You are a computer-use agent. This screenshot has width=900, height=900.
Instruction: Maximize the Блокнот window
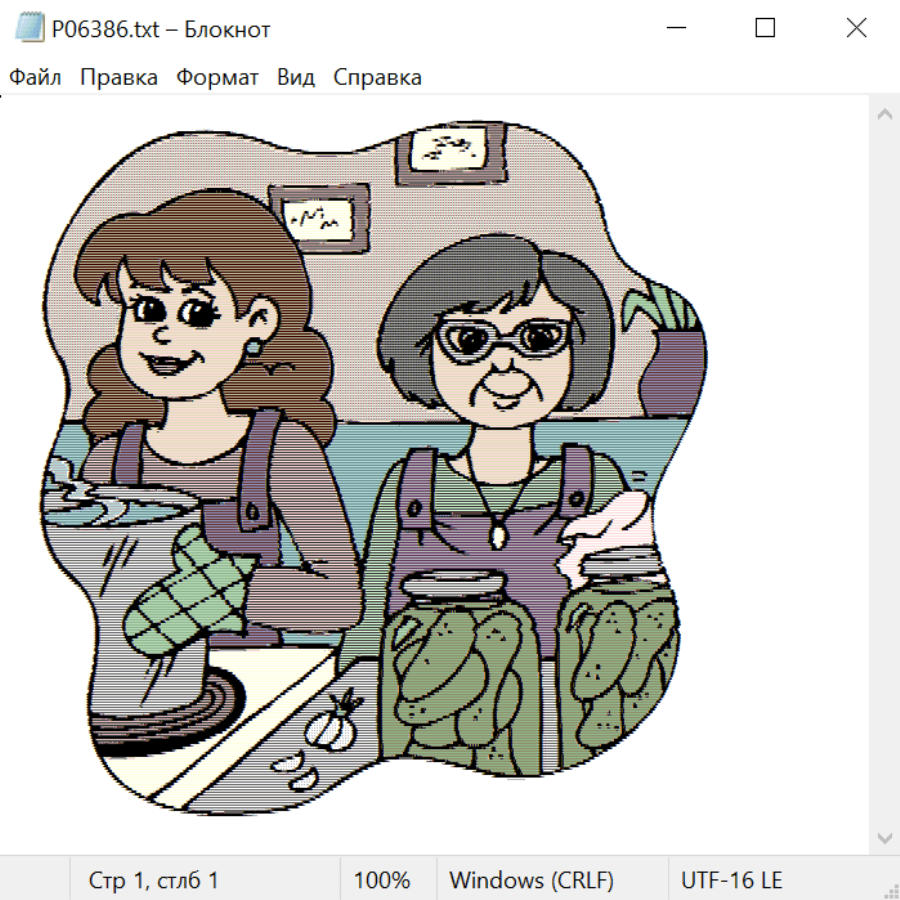point(765,28)
